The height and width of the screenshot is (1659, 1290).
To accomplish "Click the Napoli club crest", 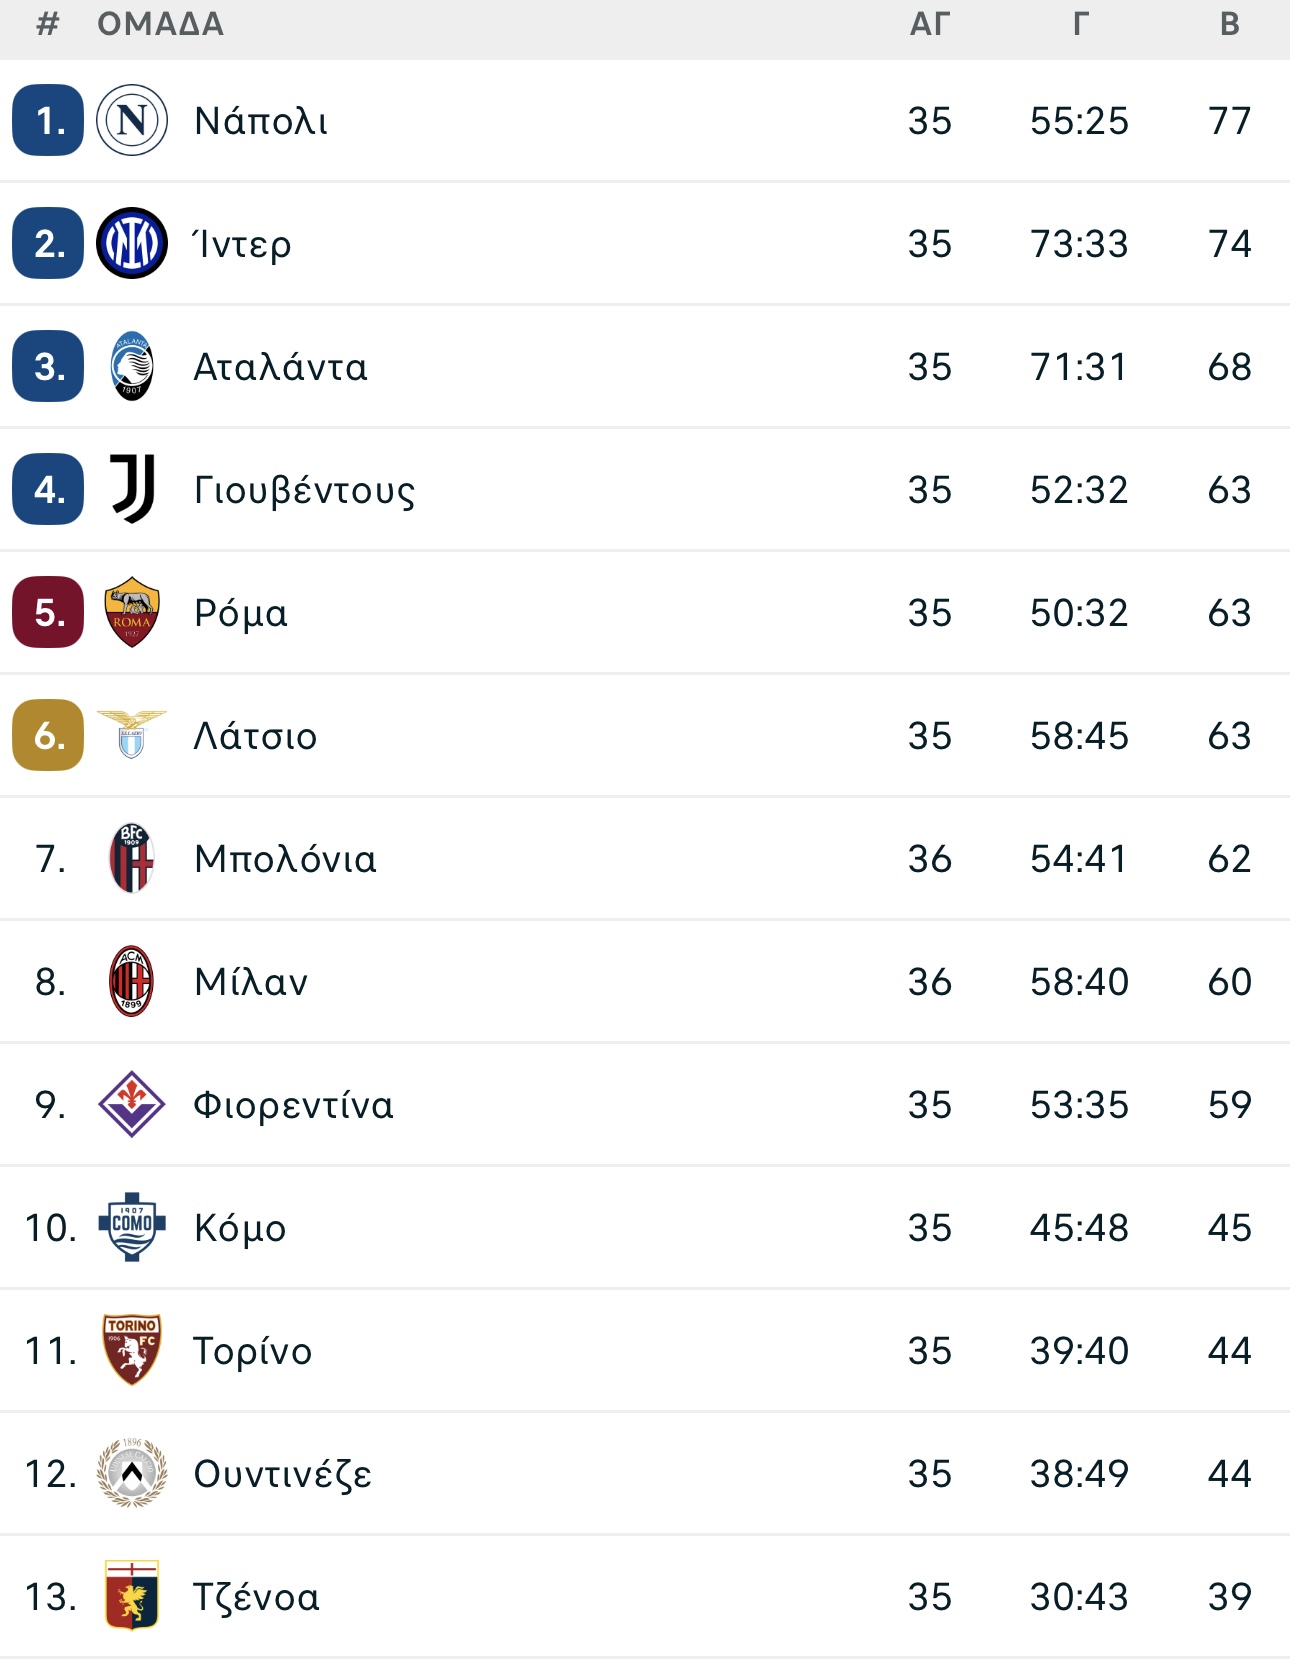I will pyautogui.click(x=132, y=121).
